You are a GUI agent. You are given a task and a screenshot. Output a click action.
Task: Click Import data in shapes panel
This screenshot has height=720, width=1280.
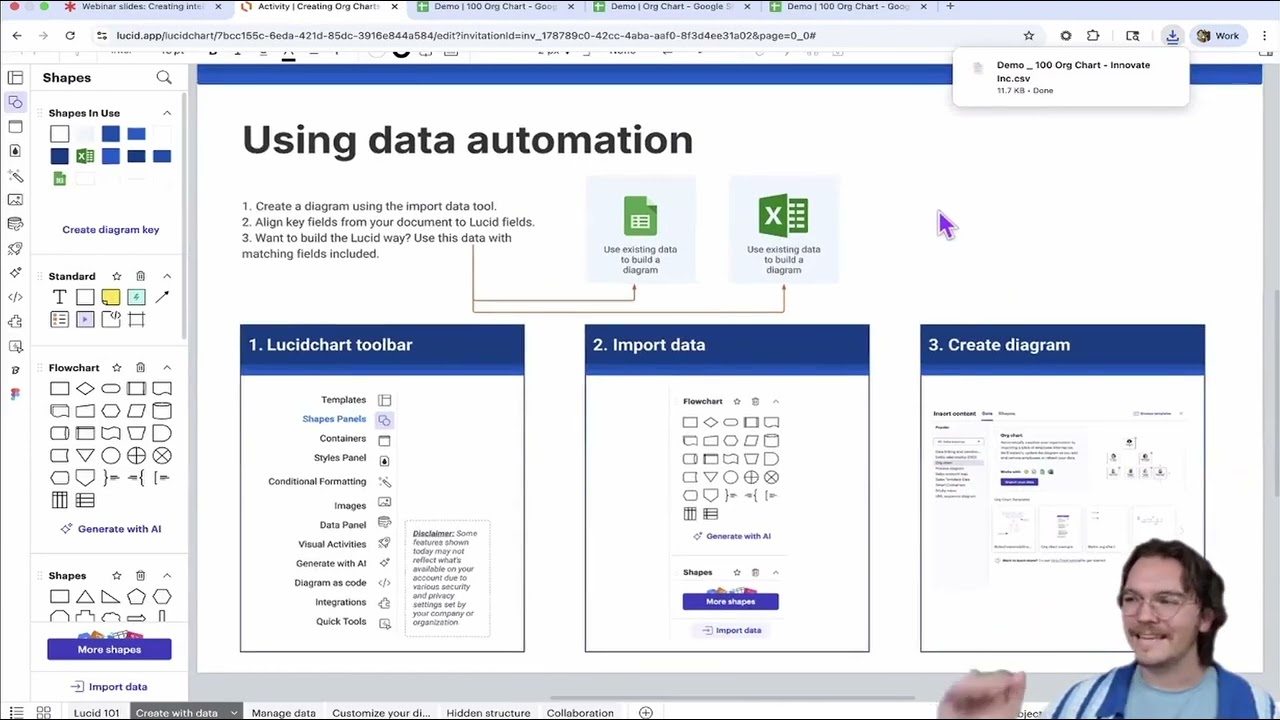pos(109,687)
